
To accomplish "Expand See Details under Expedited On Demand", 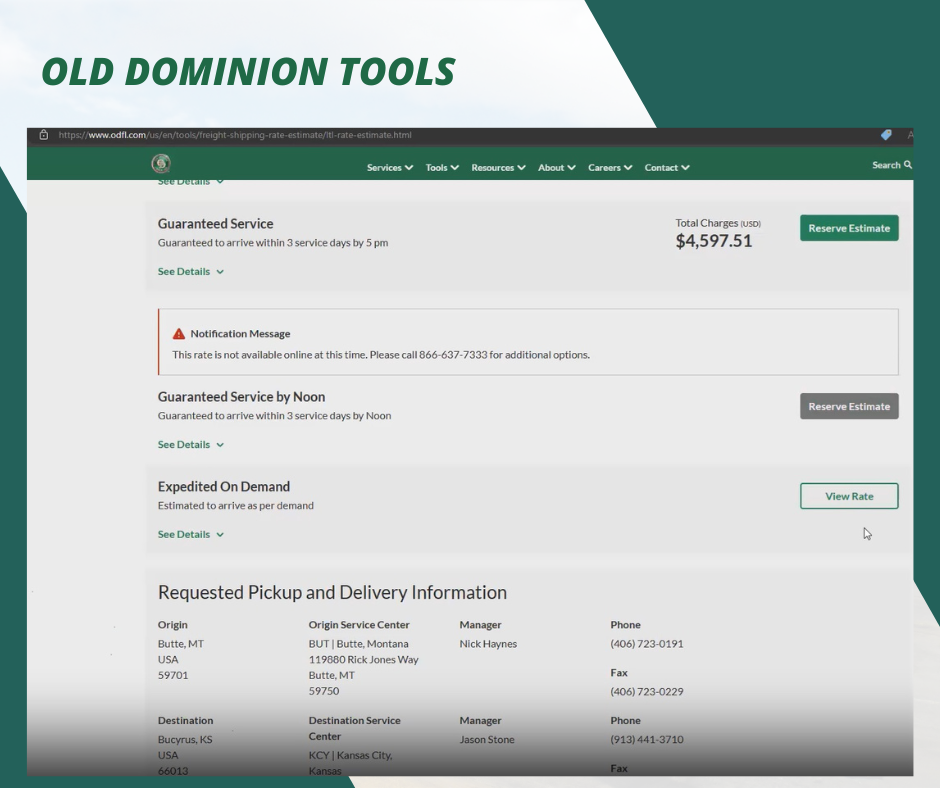I will tap(191, 534).
